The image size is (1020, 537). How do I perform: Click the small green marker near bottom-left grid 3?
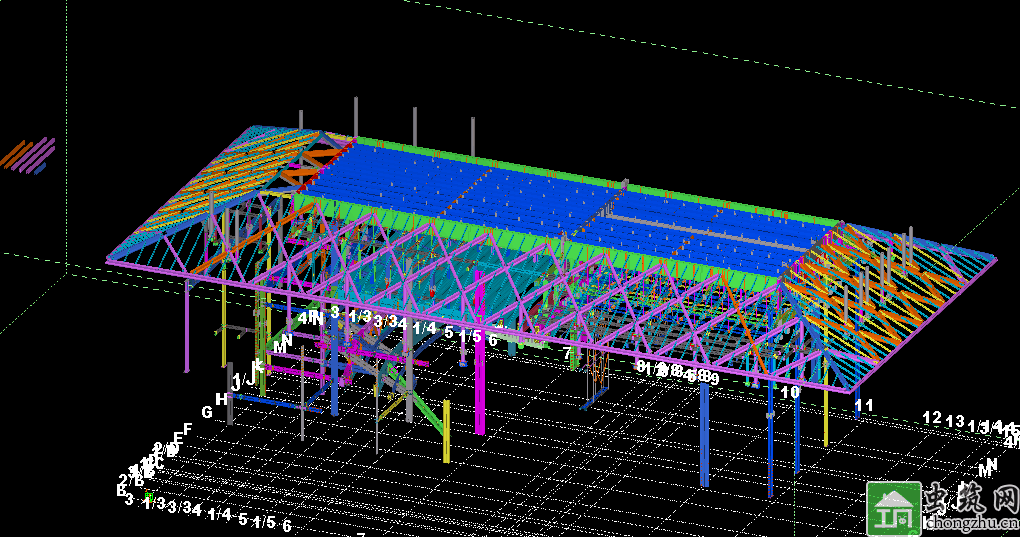pos(150,497)
